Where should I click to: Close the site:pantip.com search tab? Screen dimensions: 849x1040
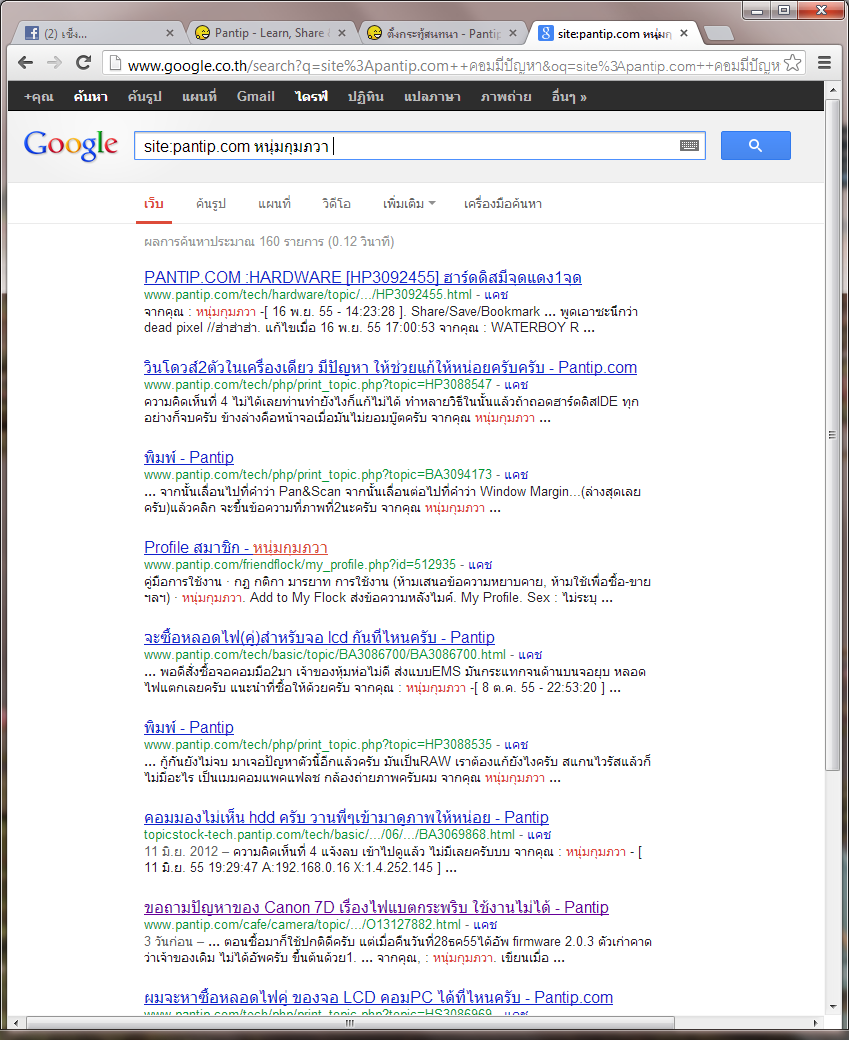(684, 33)
